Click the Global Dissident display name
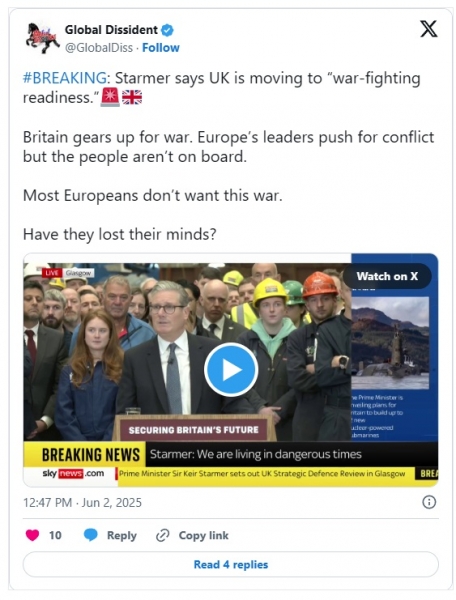This screenshot has height=600, width=456. [111, 30]
